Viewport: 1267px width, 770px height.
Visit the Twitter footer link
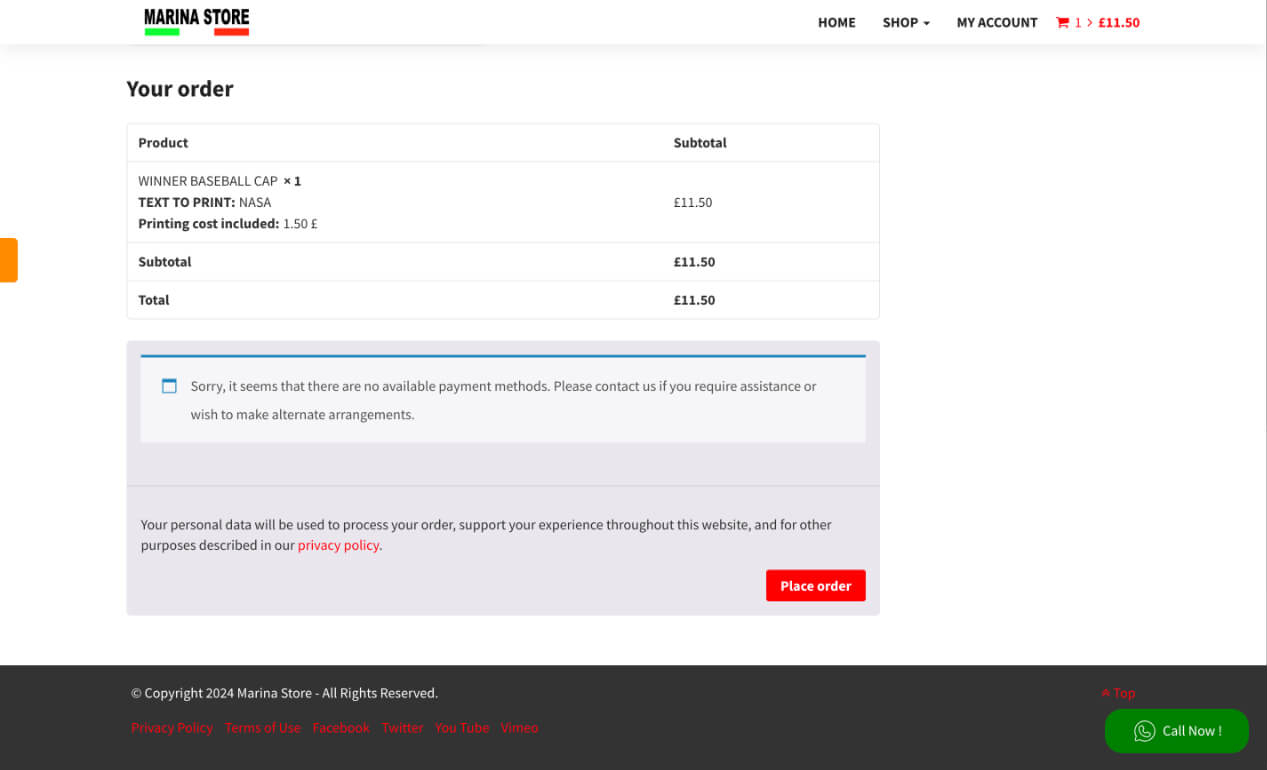tap(402, 728)
